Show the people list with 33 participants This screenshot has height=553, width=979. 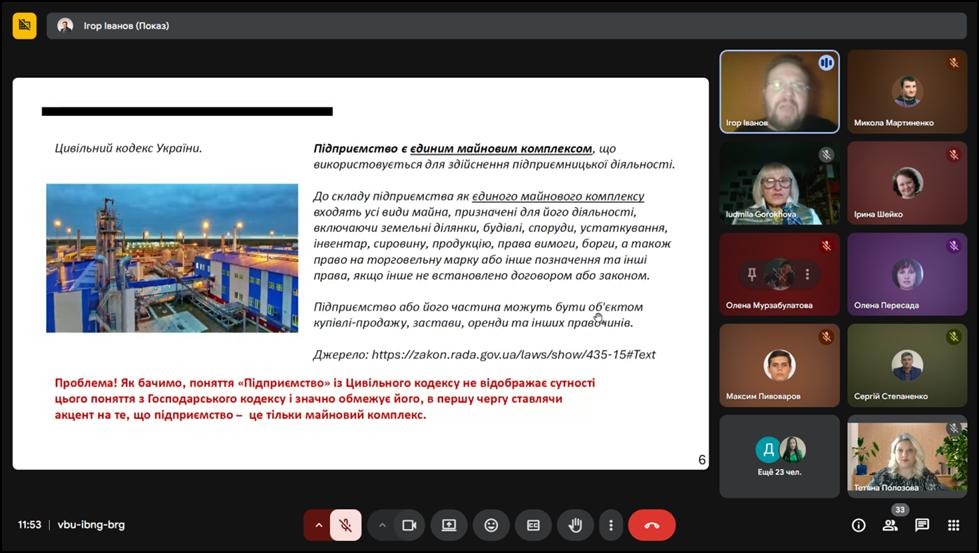coord(890,525)
